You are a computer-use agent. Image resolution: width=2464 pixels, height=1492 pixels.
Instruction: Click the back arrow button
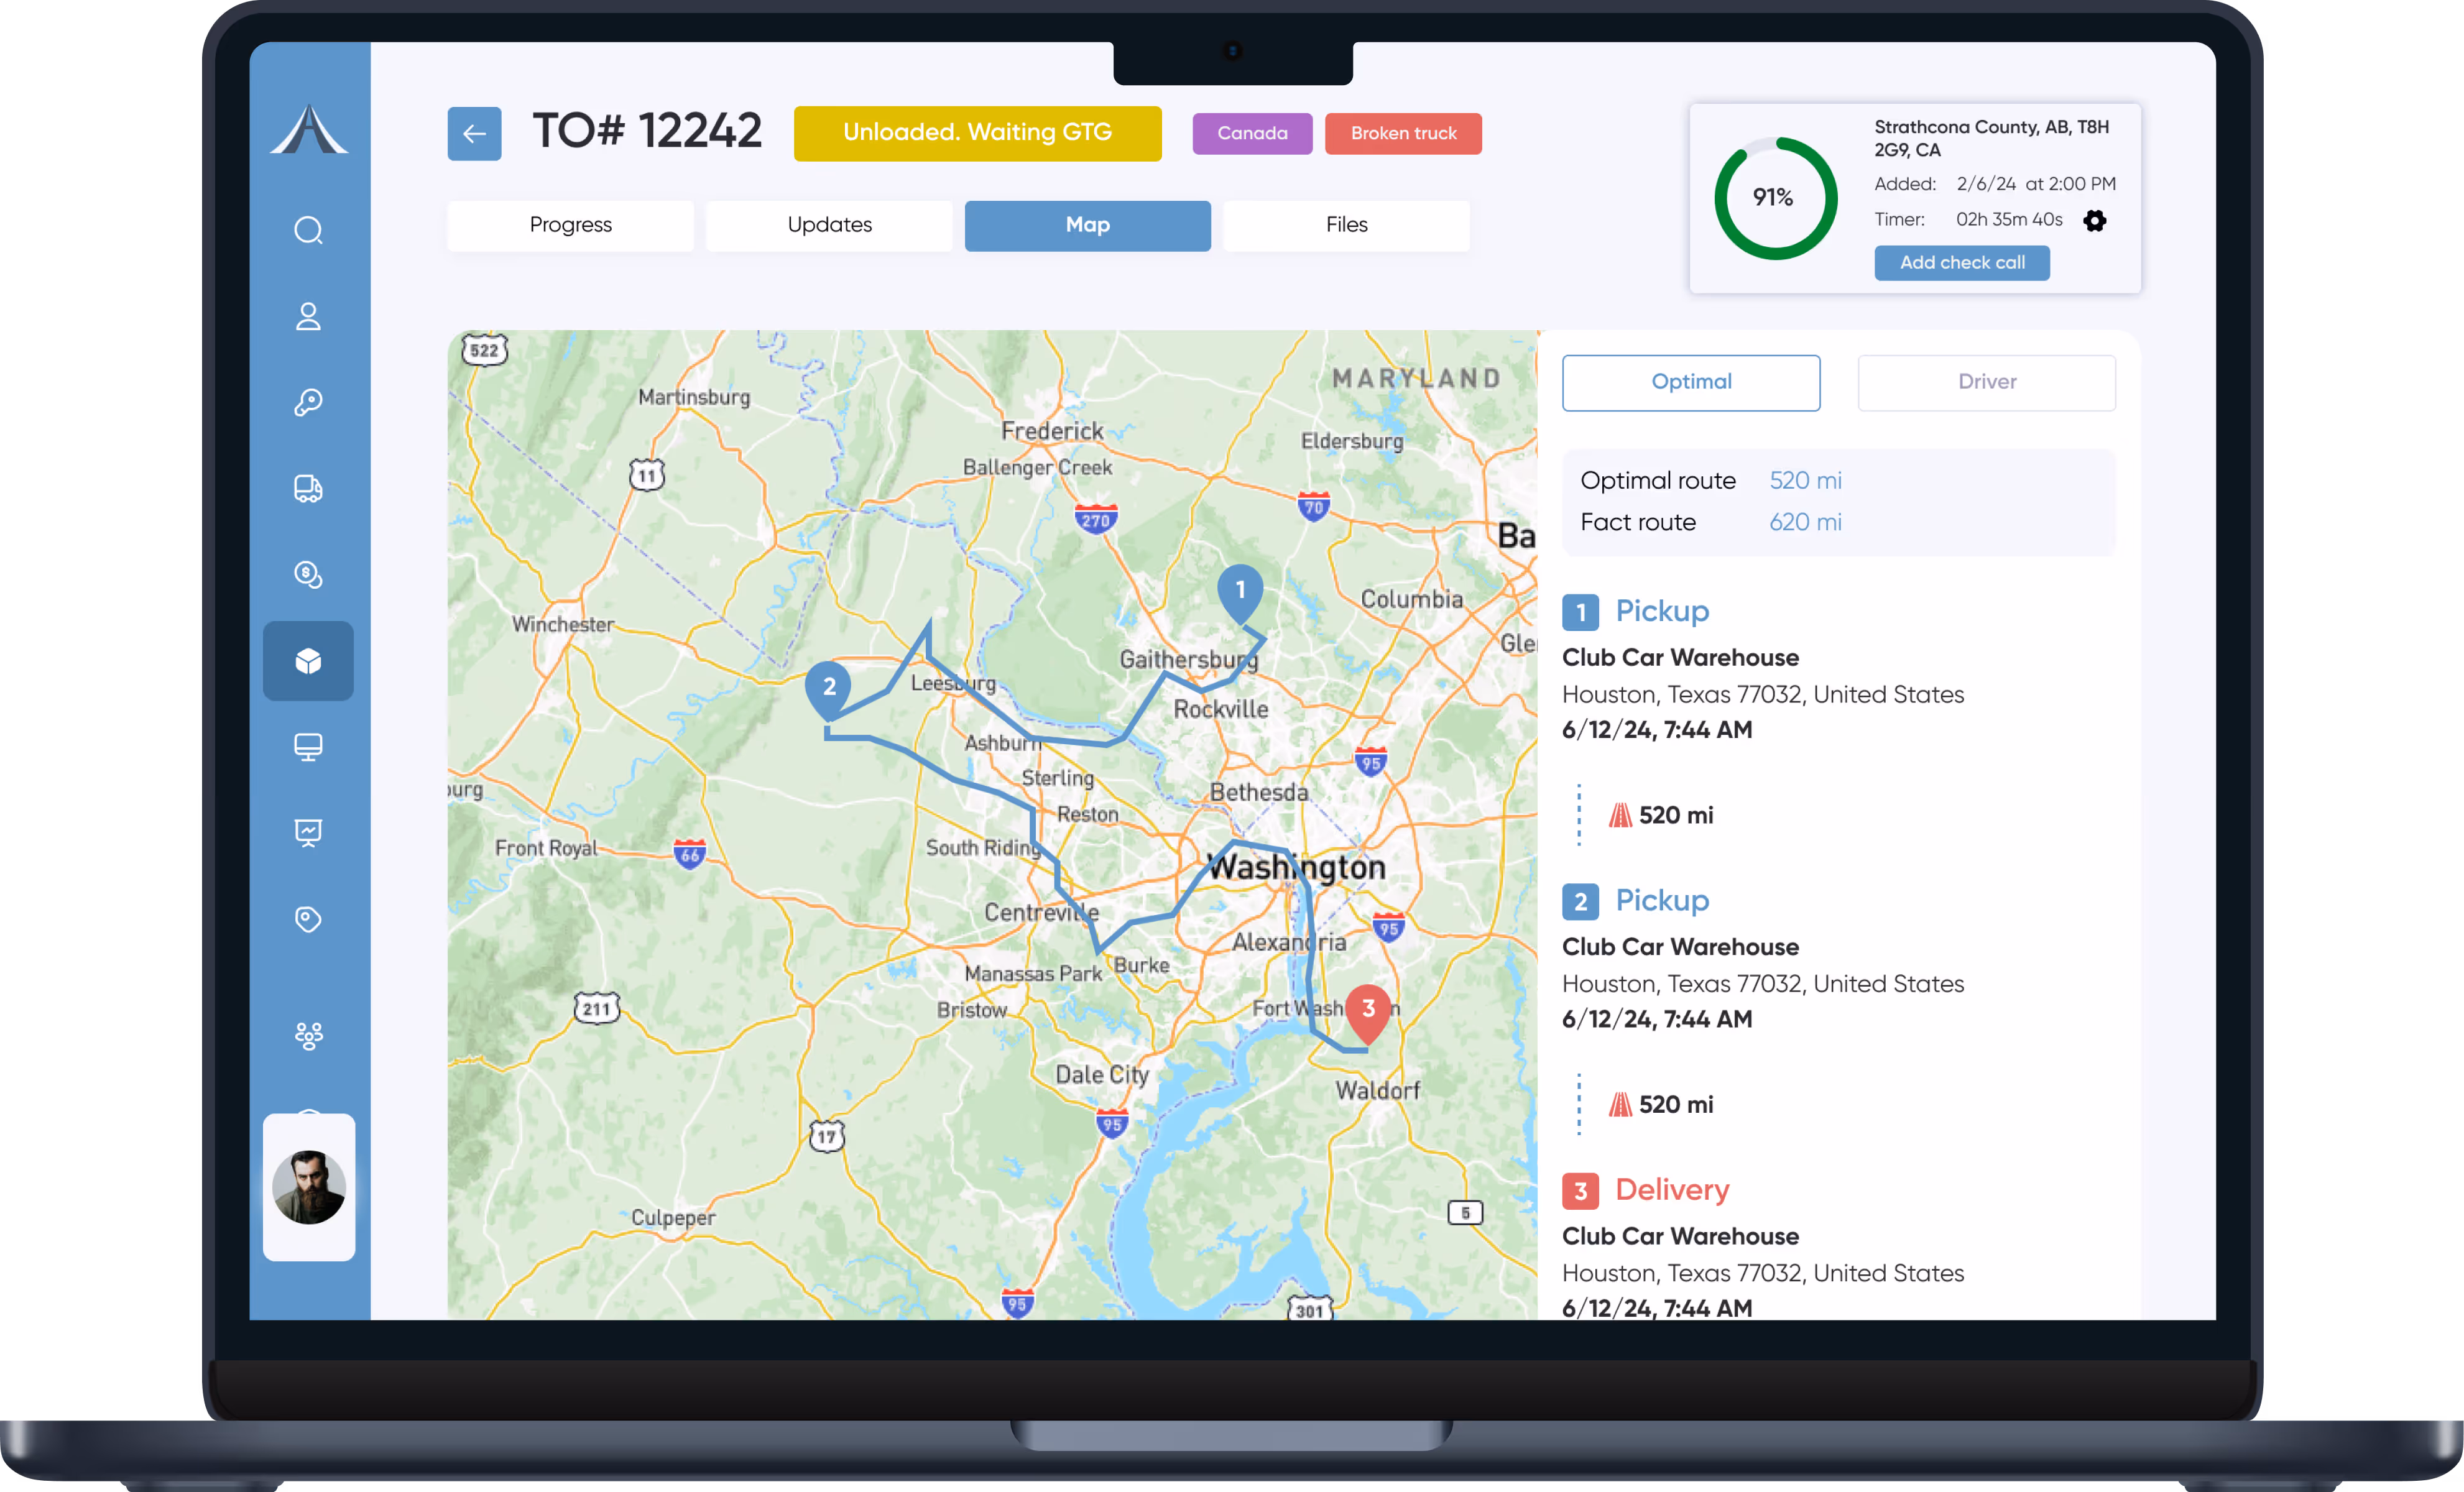tap(474, 133)
